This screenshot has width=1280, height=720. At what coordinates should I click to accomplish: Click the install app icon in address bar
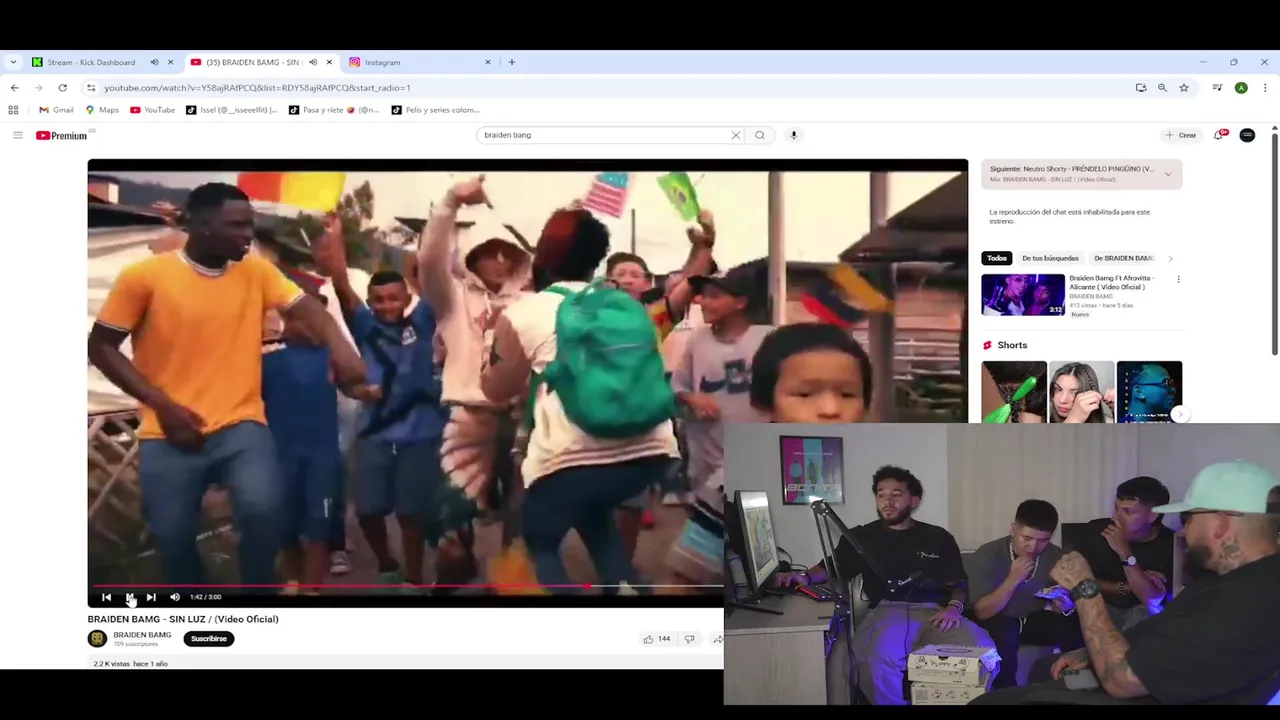click(1141, 88)
